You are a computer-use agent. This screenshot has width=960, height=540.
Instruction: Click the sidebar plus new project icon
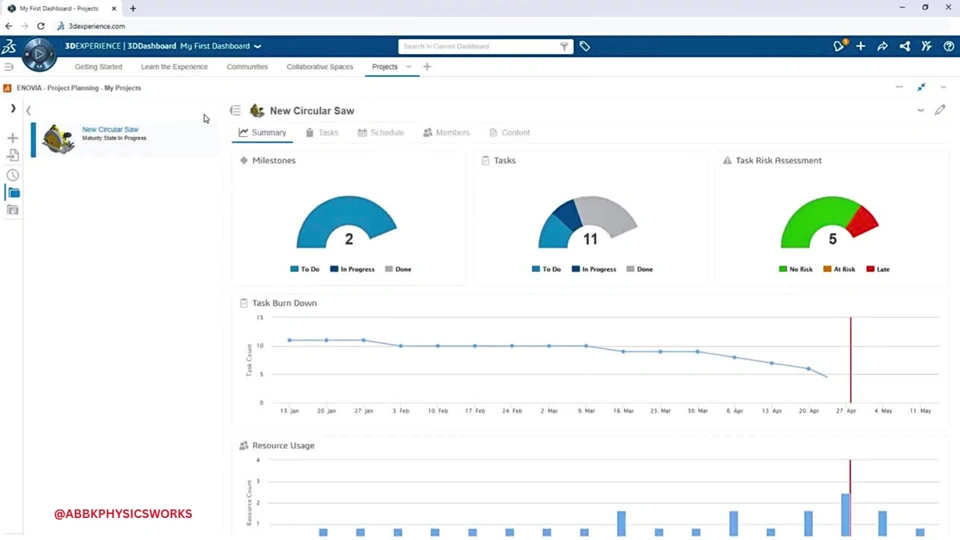pos(13,138)
